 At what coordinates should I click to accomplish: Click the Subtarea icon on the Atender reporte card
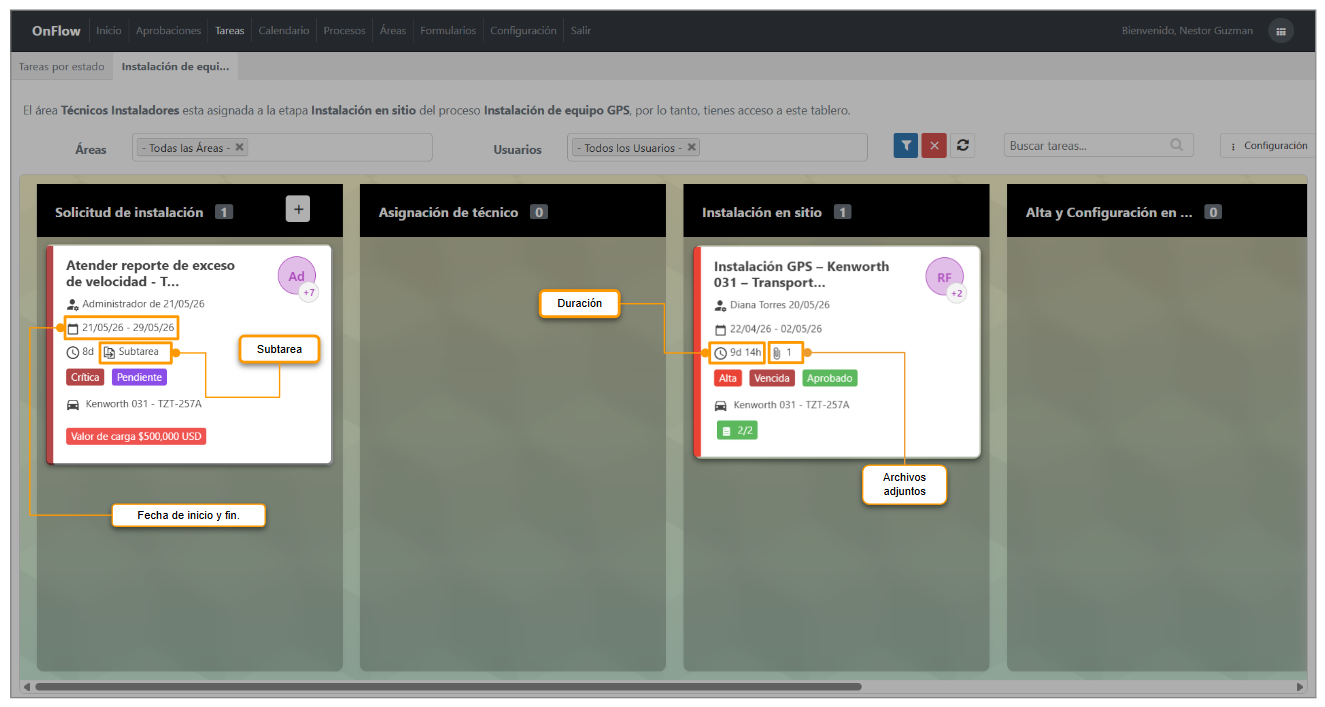(110, 352)
